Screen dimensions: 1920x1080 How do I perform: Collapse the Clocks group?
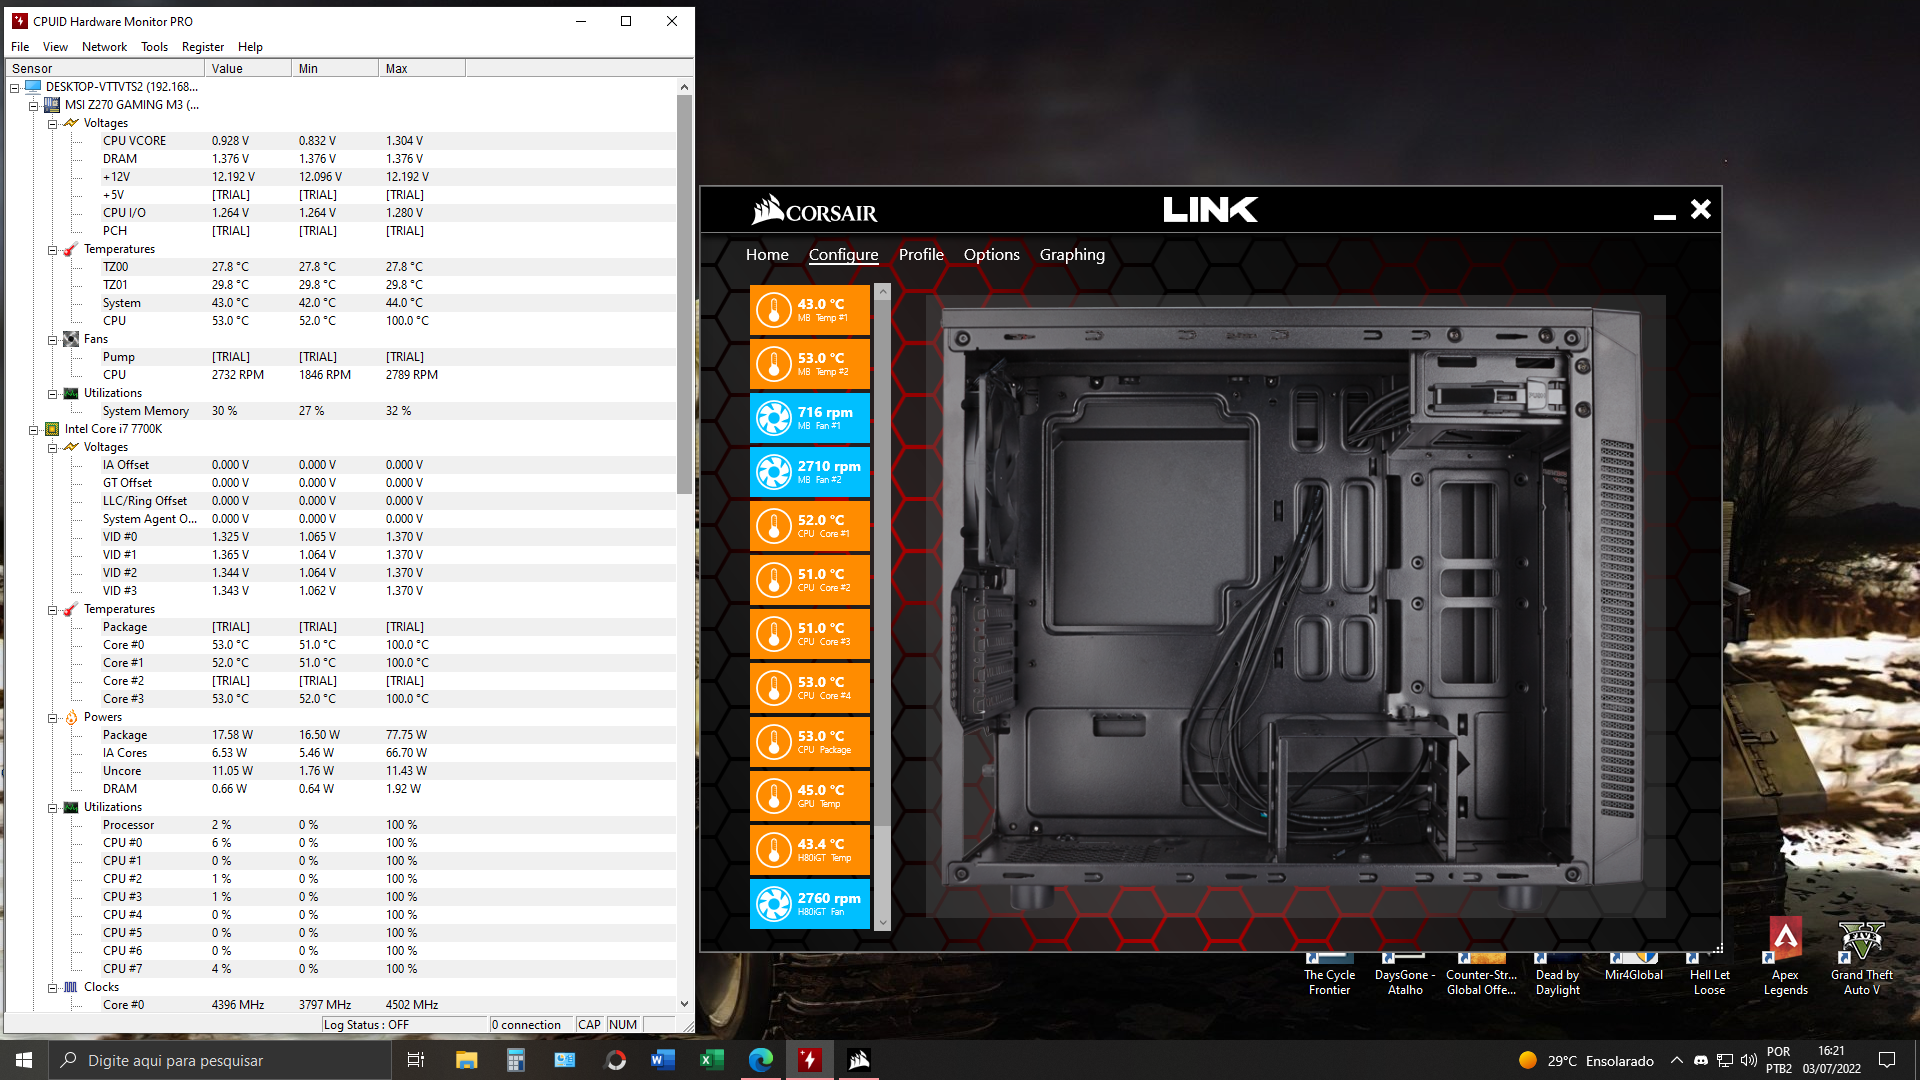tap(53, 988)
